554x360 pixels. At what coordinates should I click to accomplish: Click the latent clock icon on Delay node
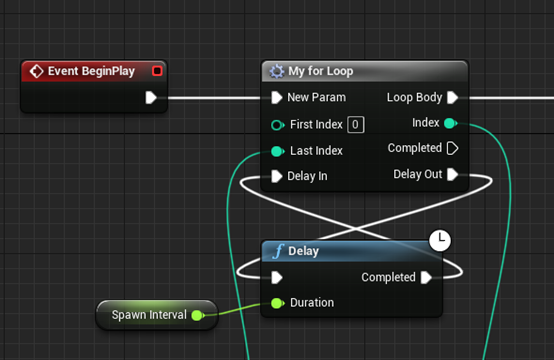pos(440,241)
